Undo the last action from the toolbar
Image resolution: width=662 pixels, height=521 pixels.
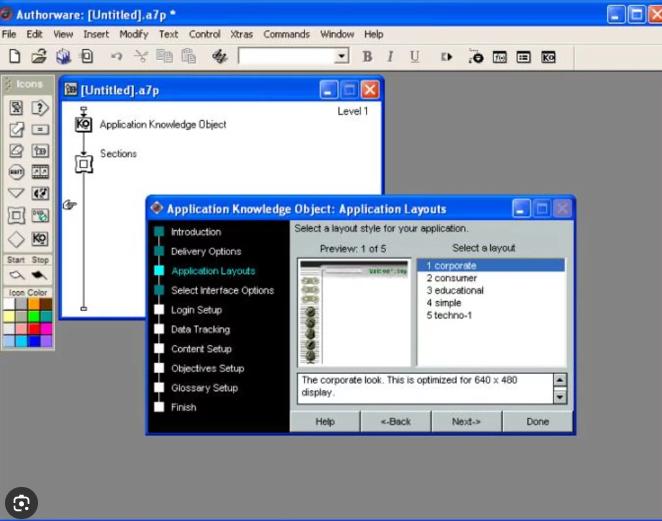pyautogui.click(x=117, y=56)
